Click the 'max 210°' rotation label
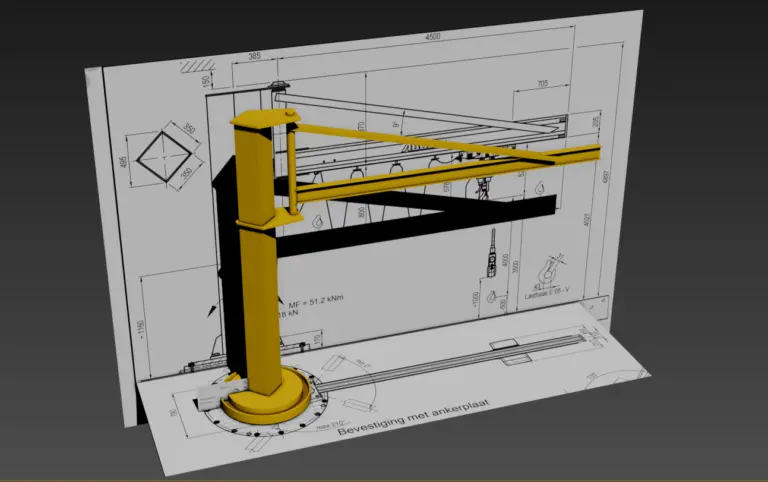Viewport: 768px width, 482px height. [x=330, y=424]
